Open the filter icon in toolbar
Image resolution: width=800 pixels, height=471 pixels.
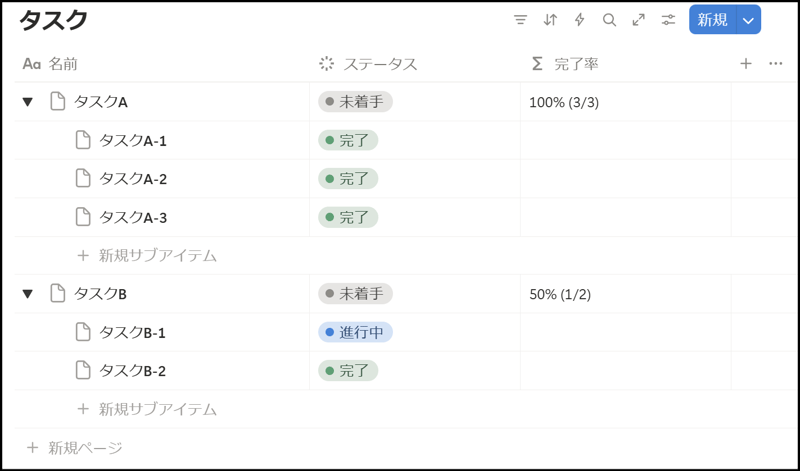point(520,20)
